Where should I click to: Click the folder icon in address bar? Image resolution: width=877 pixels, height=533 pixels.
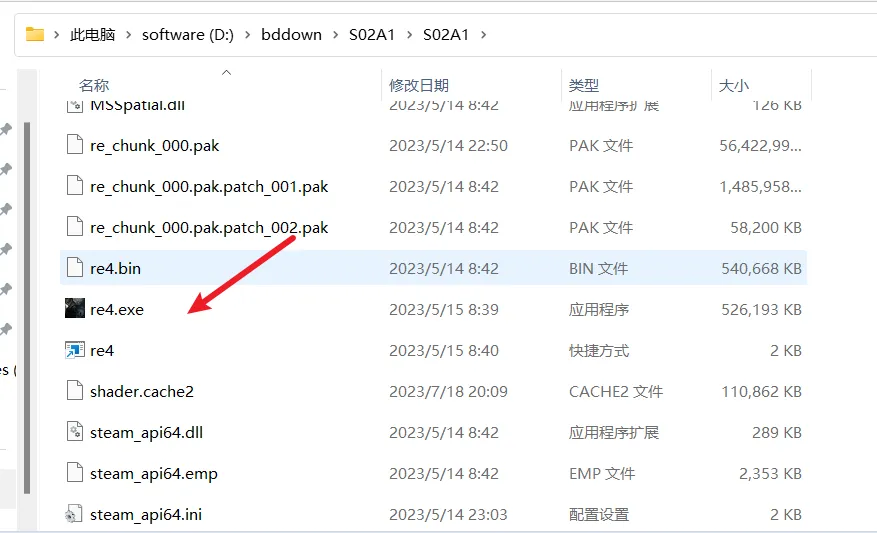35,34
